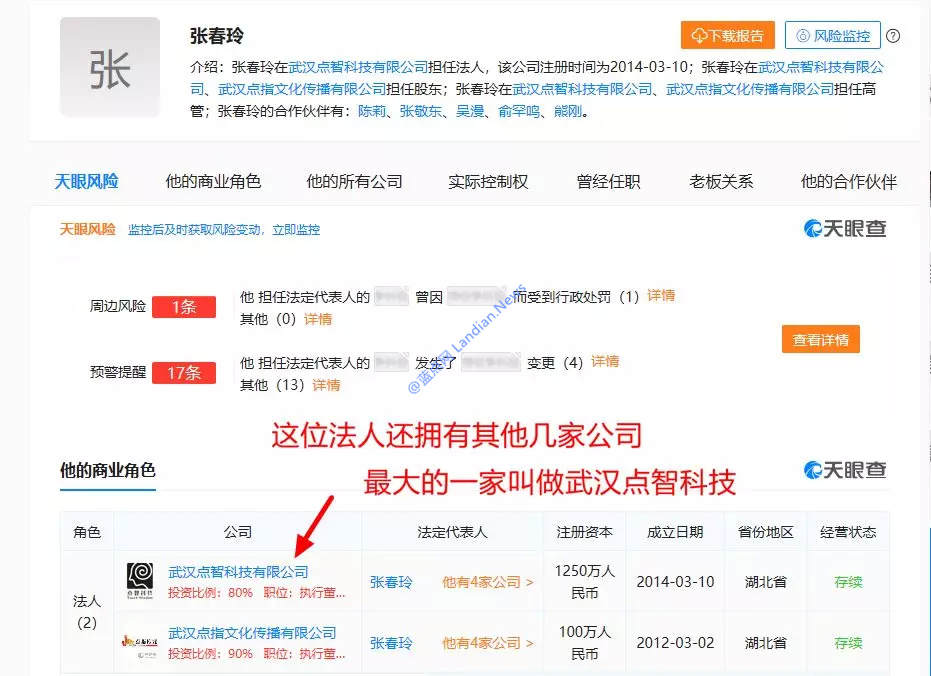This screenshot has width=931, height=676.
Task: Click 湖北省 in the 2014-03-10 row
Action: (766, 582)
